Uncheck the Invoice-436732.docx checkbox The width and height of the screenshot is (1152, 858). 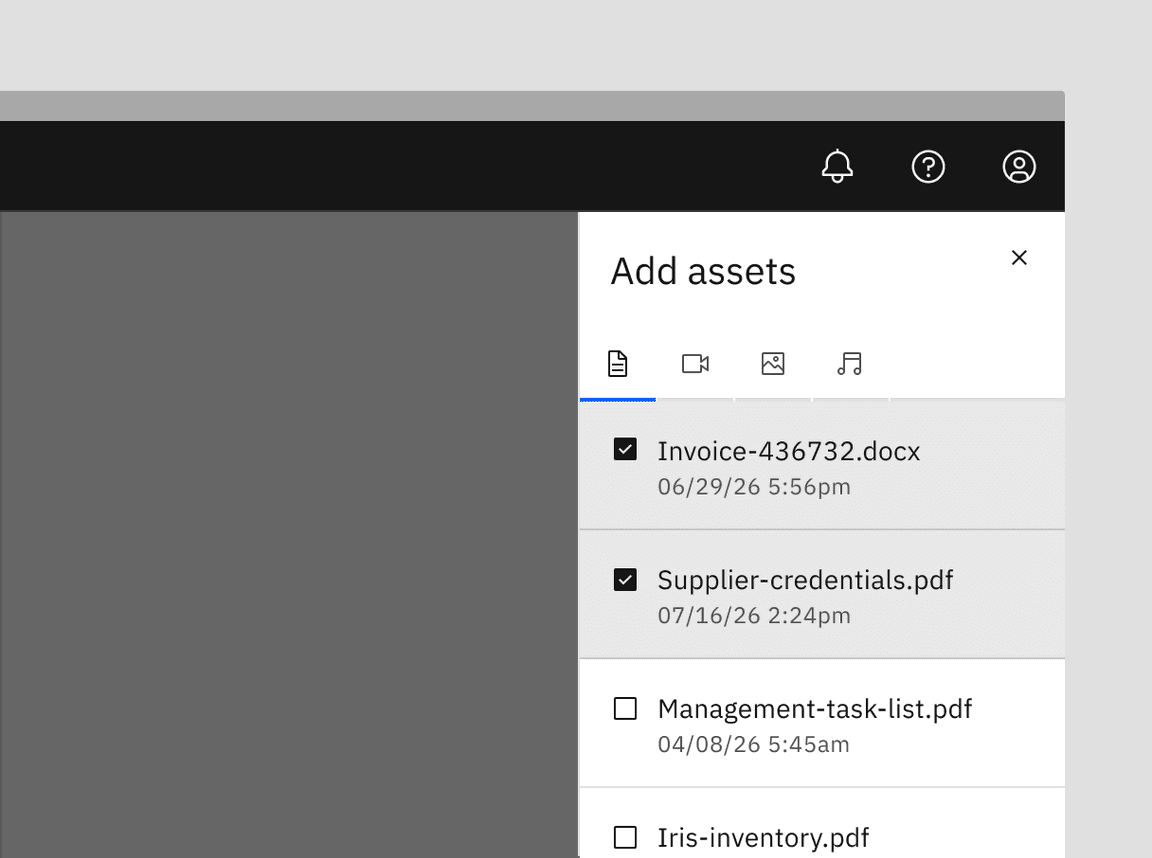pos(626,450)
